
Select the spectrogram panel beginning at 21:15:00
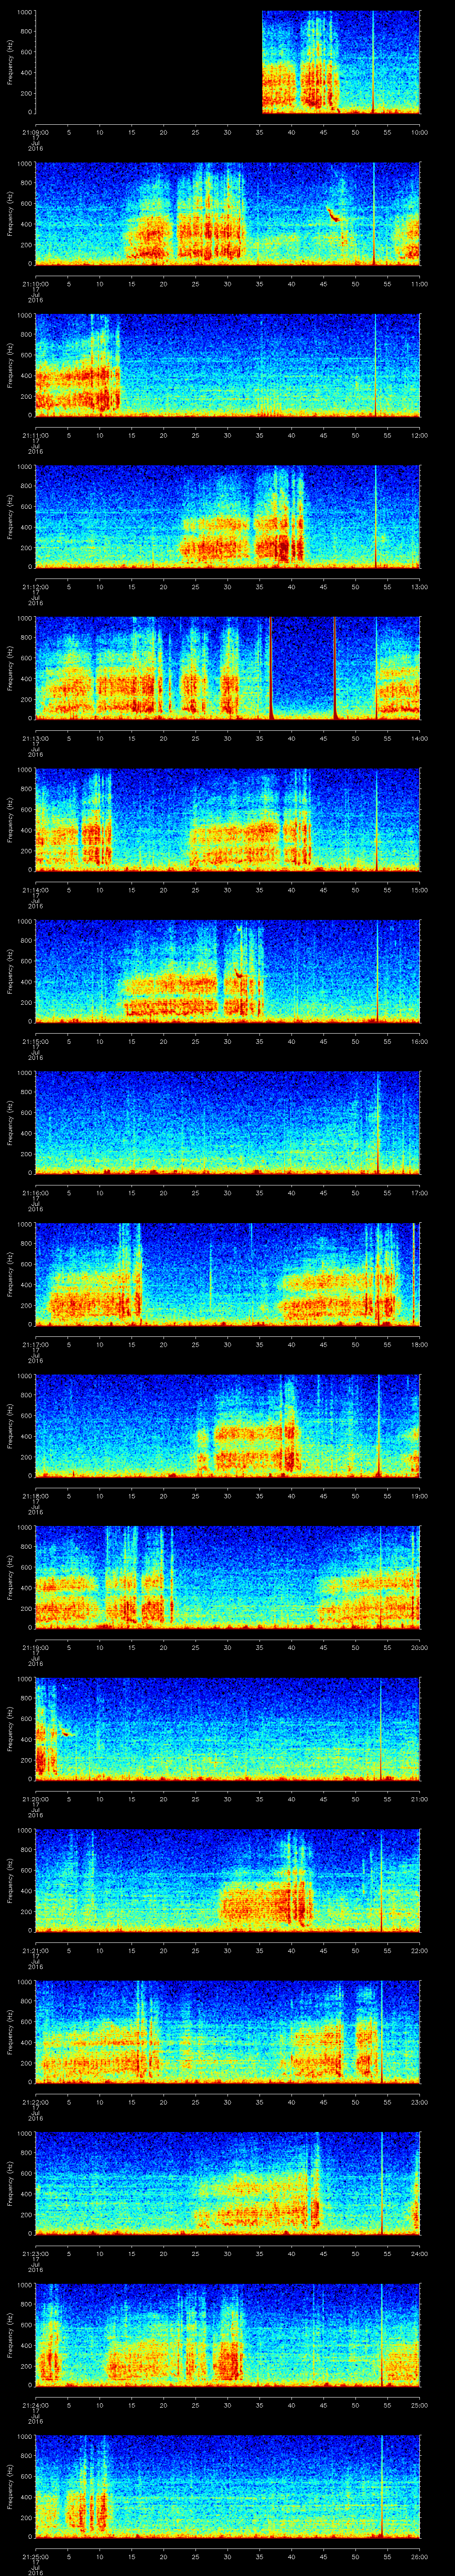(x=227, y=971)
